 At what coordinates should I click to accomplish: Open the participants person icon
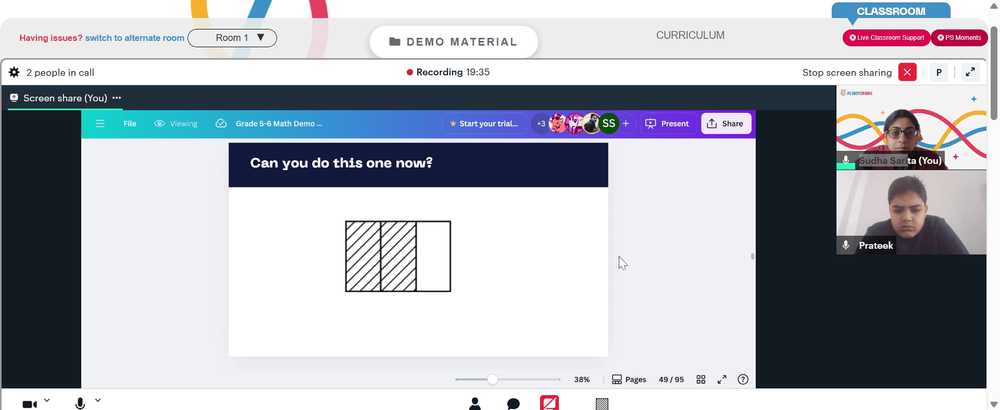pyautogui.click(x=475, y=404)
